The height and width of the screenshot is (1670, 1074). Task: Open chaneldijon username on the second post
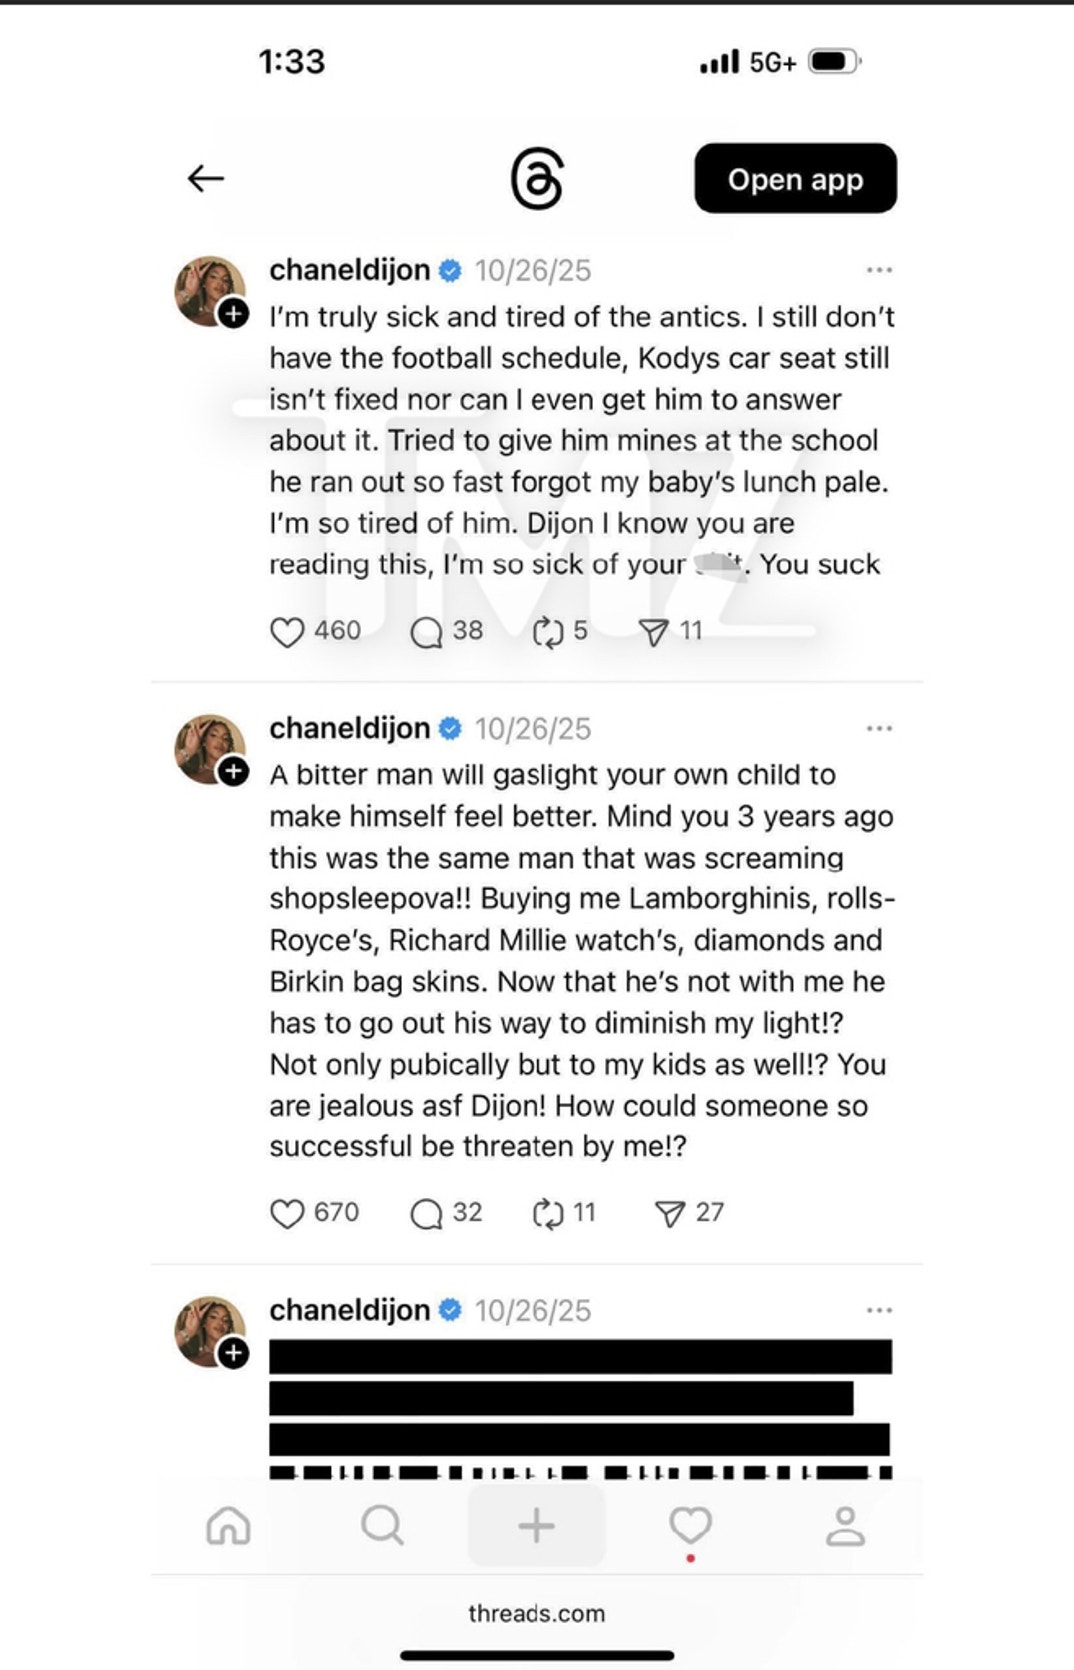[349, 728]
